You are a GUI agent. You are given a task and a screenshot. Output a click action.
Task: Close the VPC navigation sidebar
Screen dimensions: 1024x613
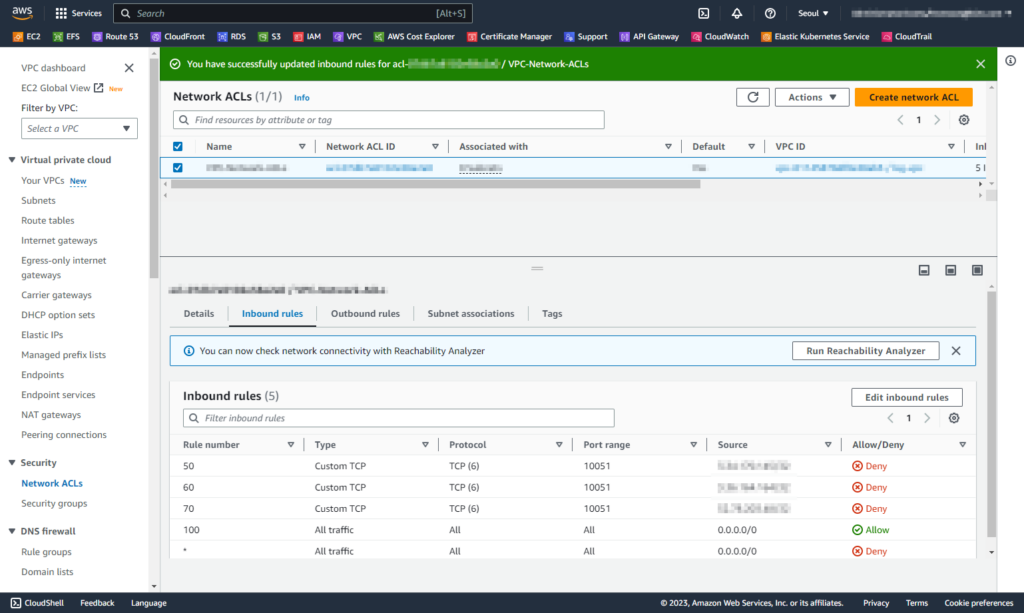pyautogui.click(x=129, y=68)
